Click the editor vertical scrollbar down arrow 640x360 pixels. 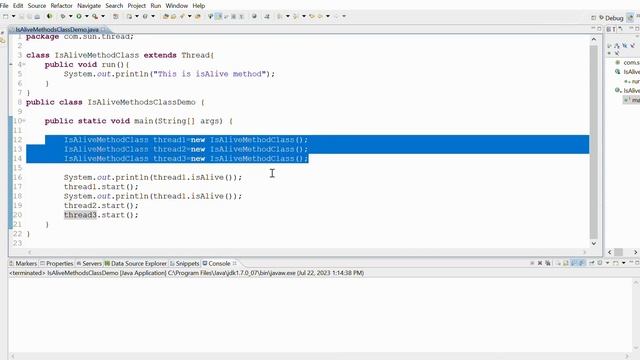593,243
